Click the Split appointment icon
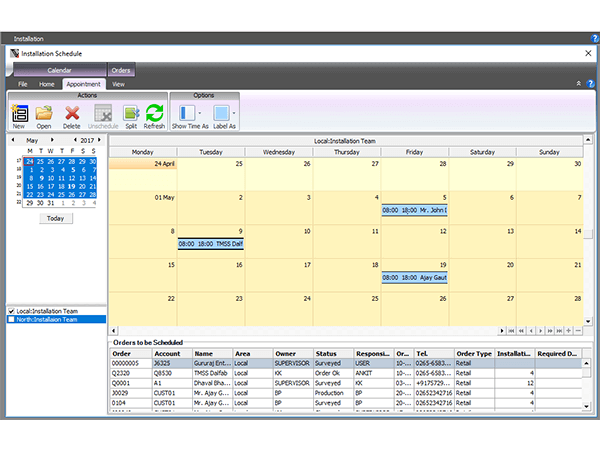The image size is (600, 450). point(131,115)
